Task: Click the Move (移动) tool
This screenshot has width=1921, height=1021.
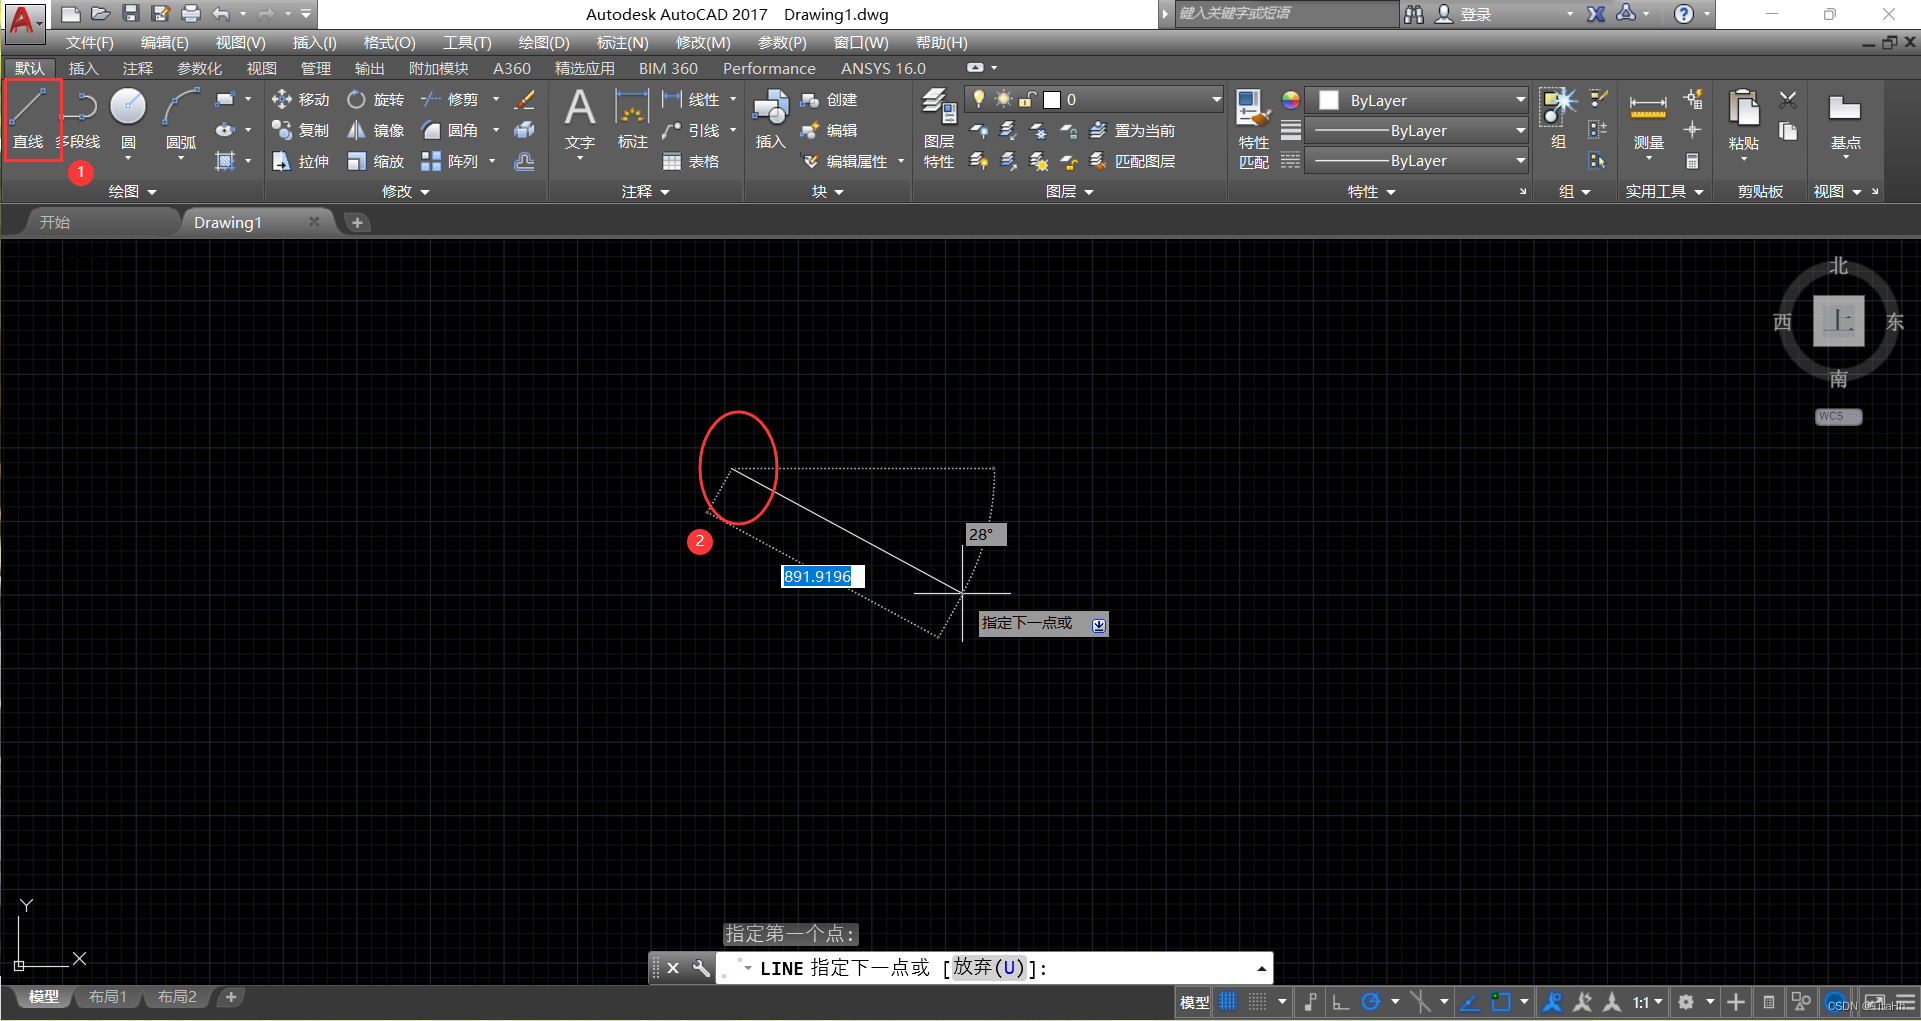Action: click(301, 100)
